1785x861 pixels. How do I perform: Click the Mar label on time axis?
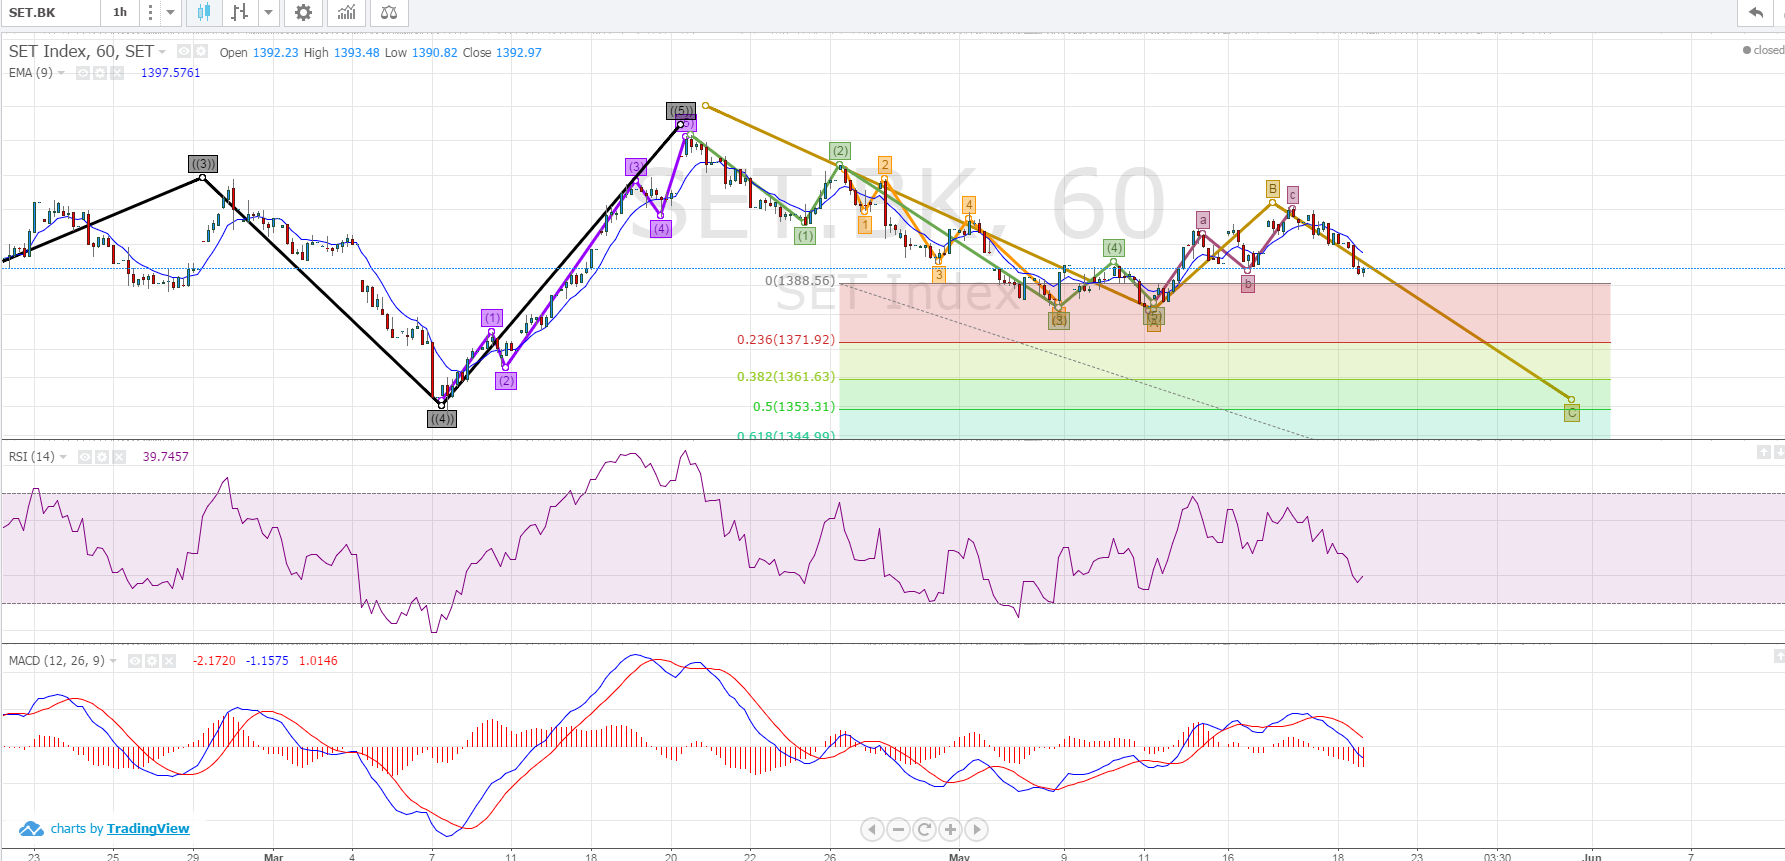(x=273, y=857)
